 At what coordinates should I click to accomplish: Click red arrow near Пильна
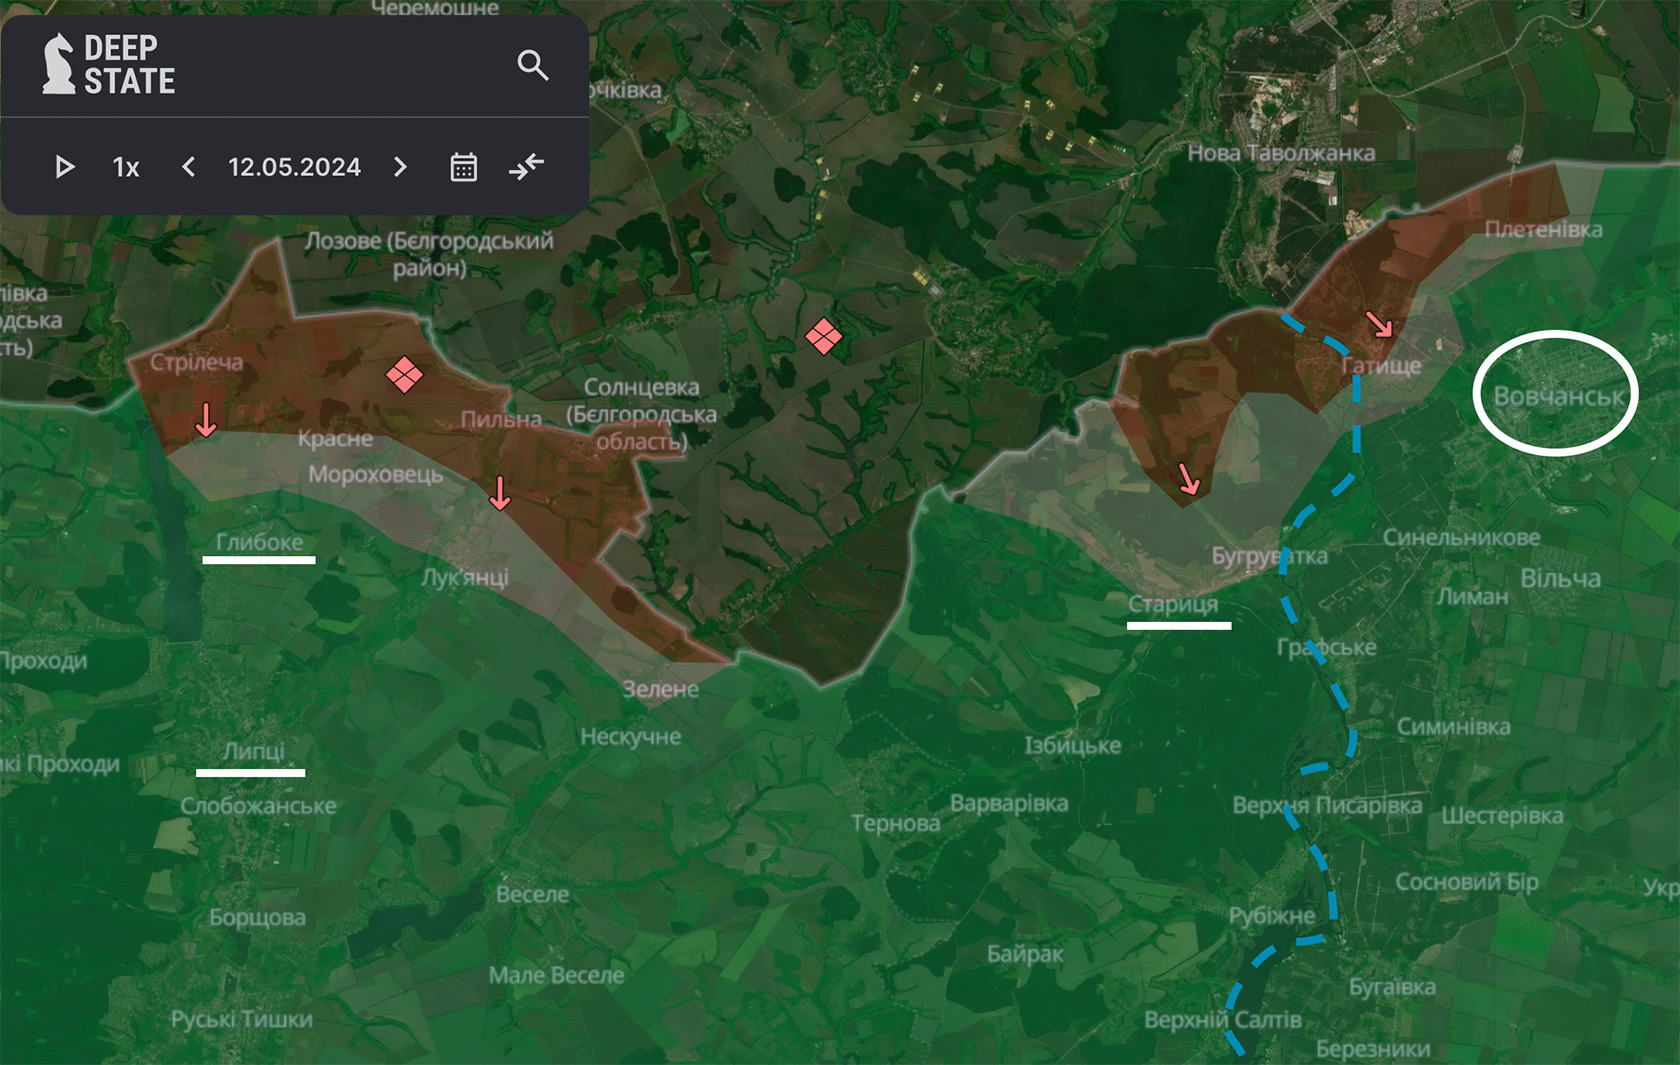[500, 493]
